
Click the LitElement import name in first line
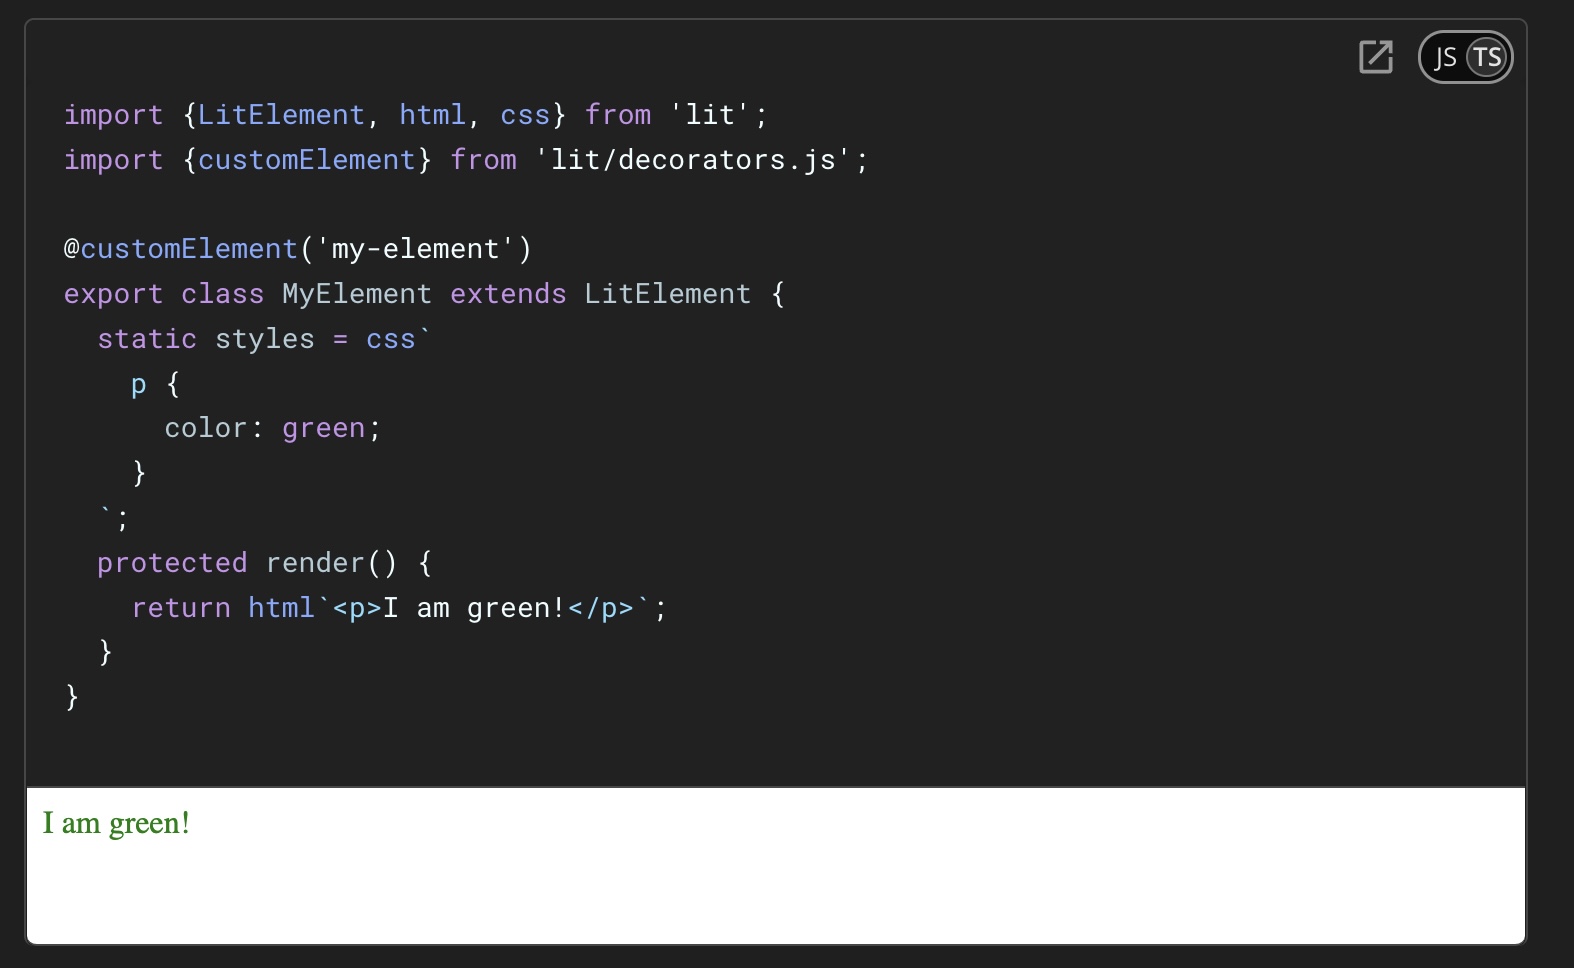click(281, 115)
